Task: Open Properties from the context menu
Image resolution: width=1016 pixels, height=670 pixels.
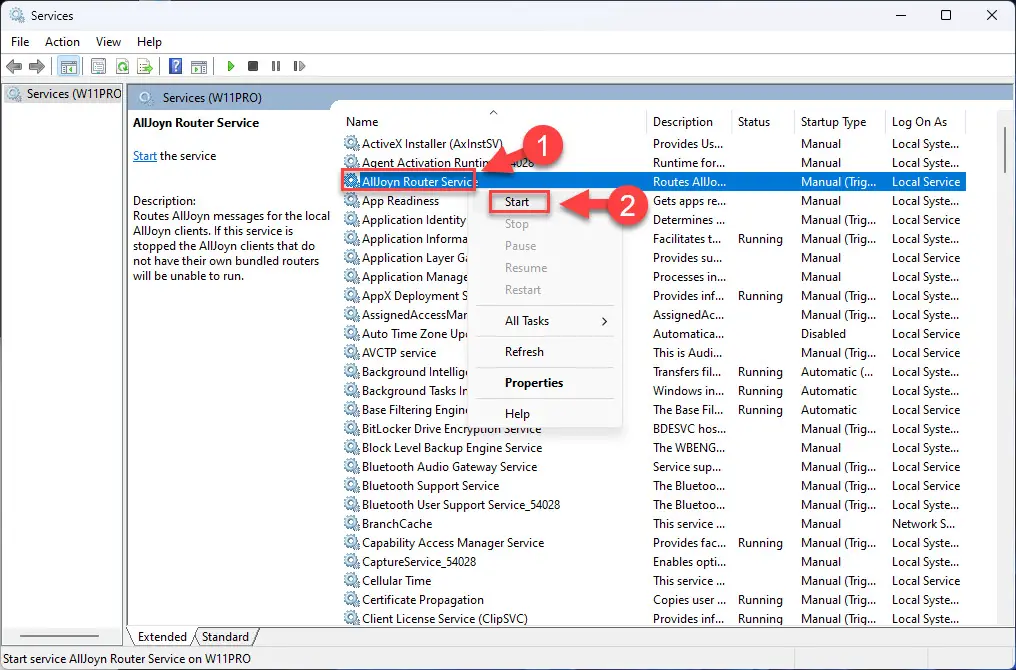Action: point(534,383)
